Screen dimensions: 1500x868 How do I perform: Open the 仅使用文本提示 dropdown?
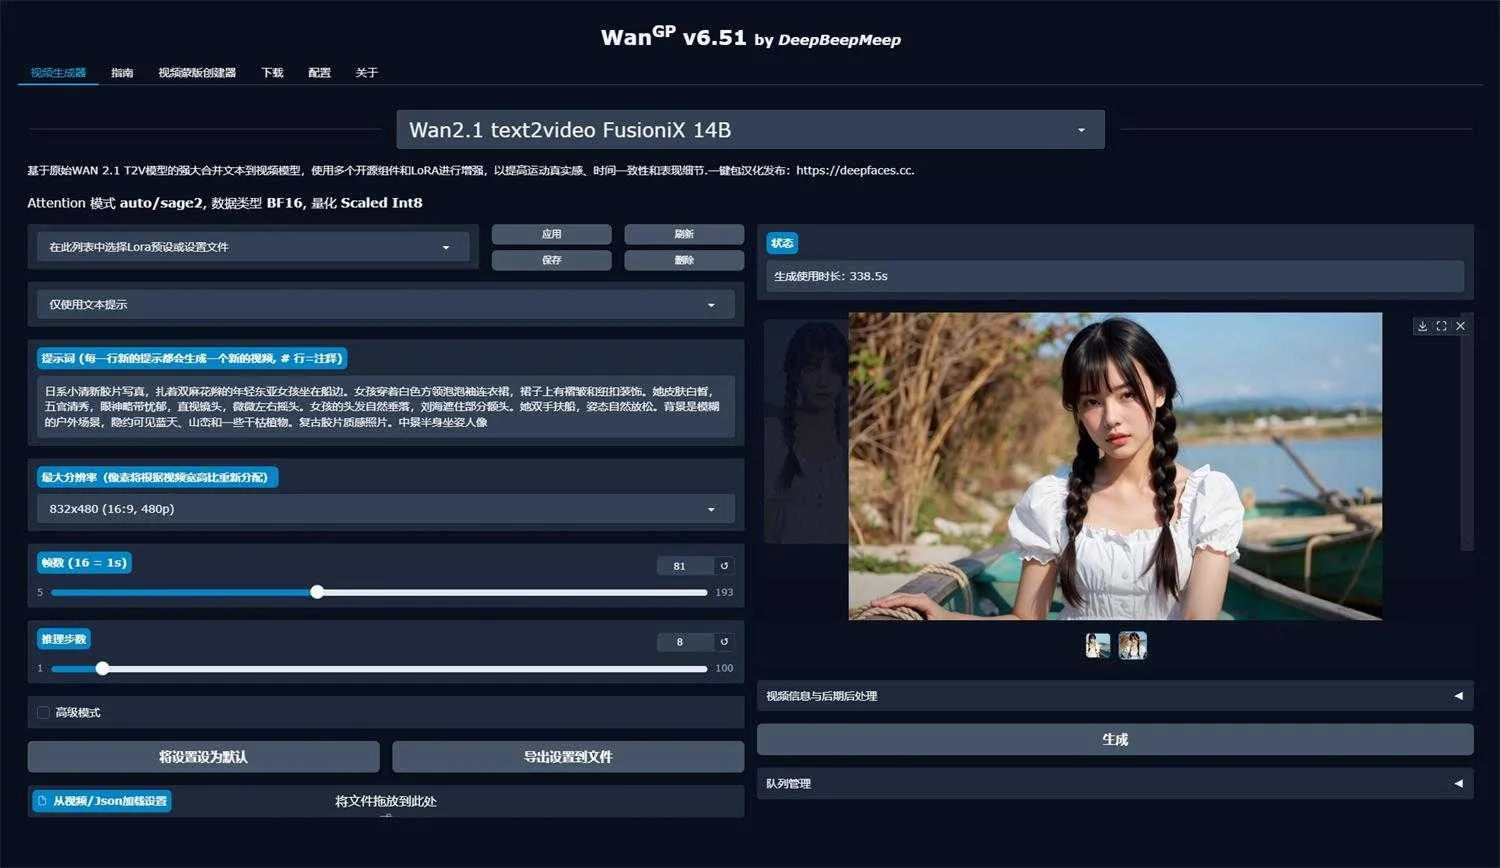tap(386, 304)
